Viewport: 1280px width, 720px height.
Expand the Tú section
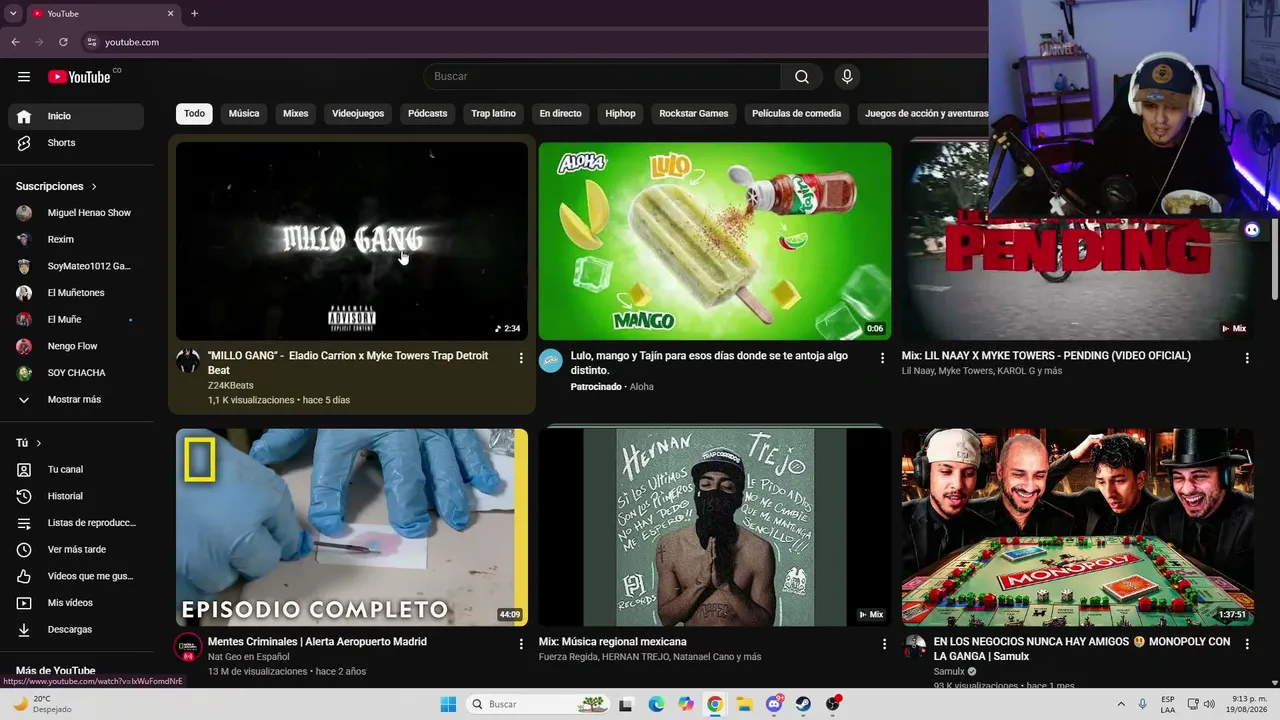(x=29, y=443)
